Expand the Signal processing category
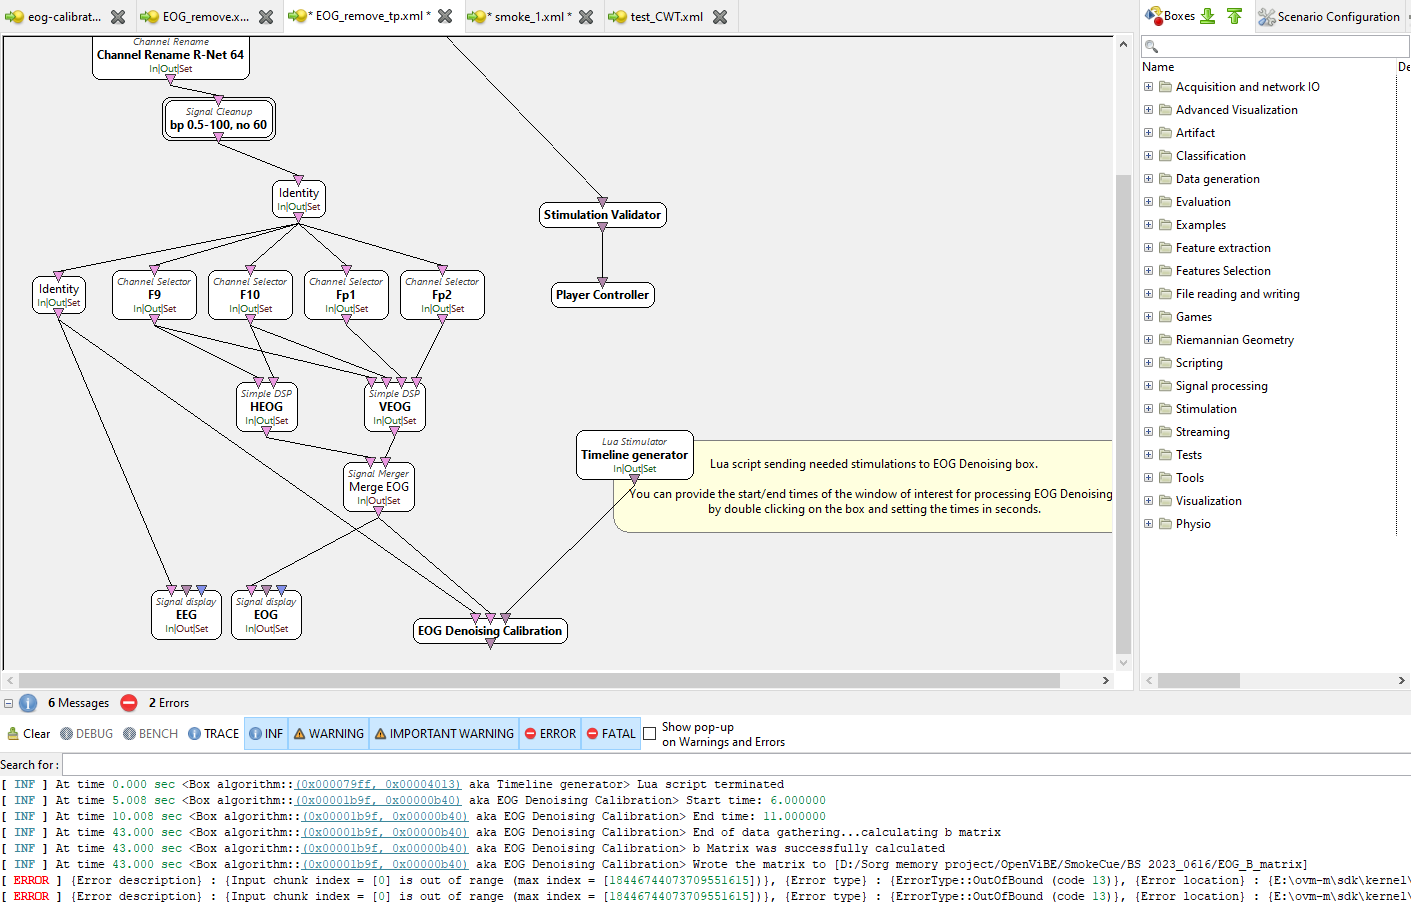The width and height of the screenshot is (1411, 908). coord(1148,386)
